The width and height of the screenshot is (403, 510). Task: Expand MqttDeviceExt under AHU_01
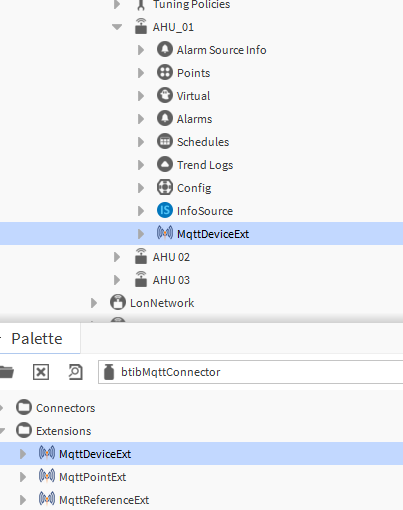[x=141, y=234]
